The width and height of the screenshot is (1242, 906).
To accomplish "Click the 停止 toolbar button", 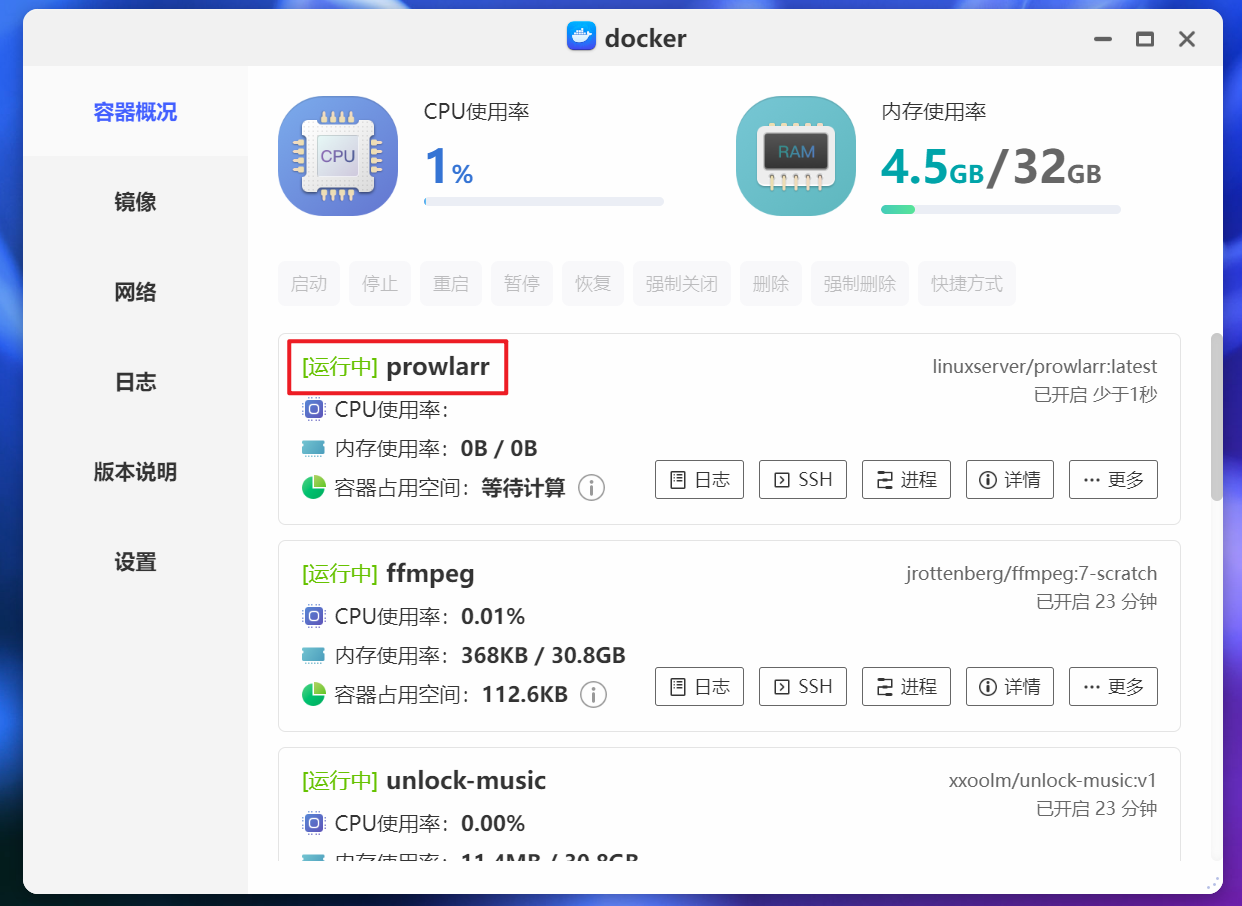I will [x=380, y=284].
